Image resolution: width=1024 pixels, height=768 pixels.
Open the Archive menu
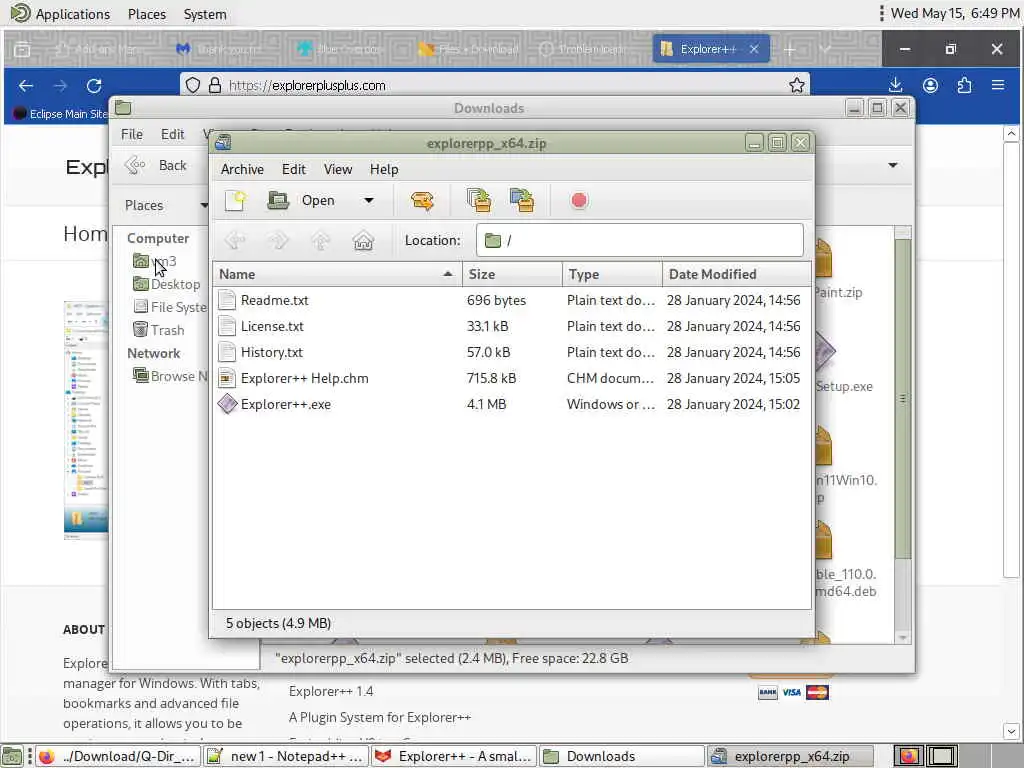tap(242, 169)
